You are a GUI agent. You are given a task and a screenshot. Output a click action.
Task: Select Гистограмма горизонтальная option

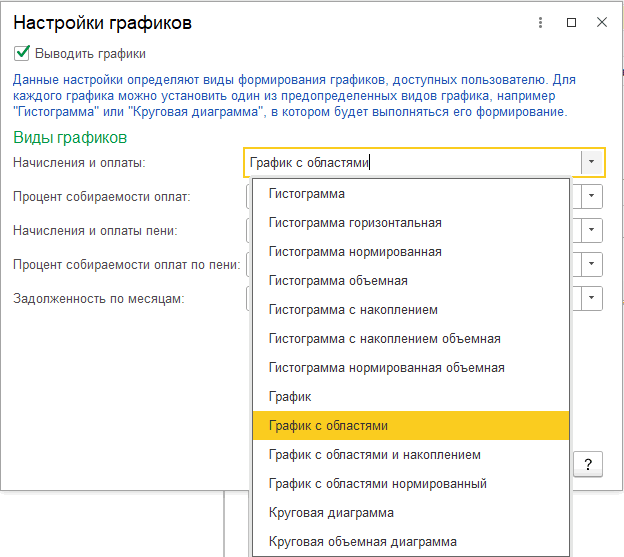point(411,223)
